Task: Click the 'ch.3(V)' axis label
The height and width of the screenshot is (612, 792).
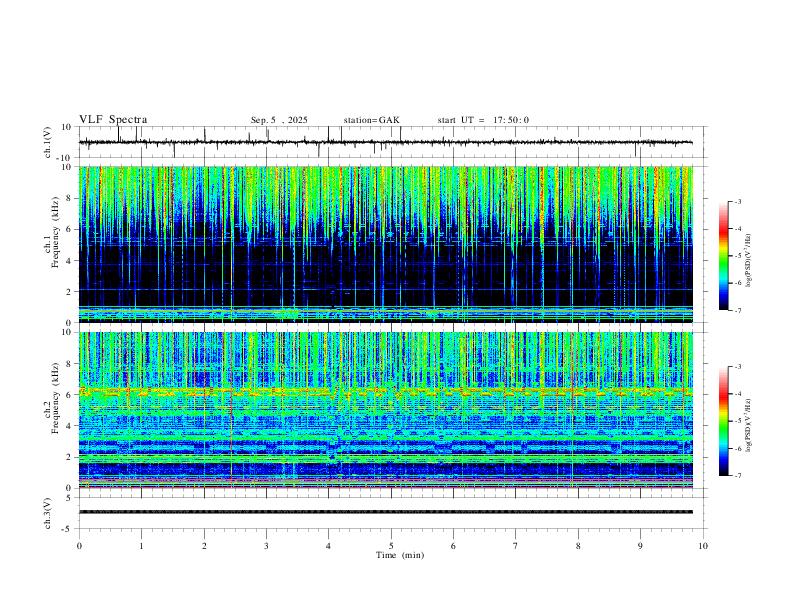Action: pos(48,513)
